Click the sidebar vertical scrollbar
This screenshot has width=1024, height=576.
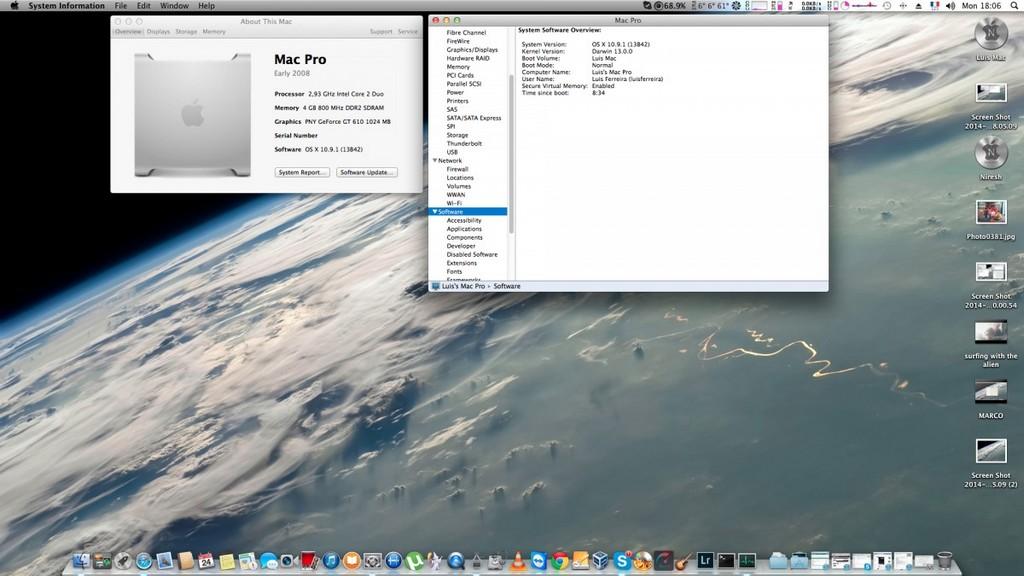pos(511,150)
